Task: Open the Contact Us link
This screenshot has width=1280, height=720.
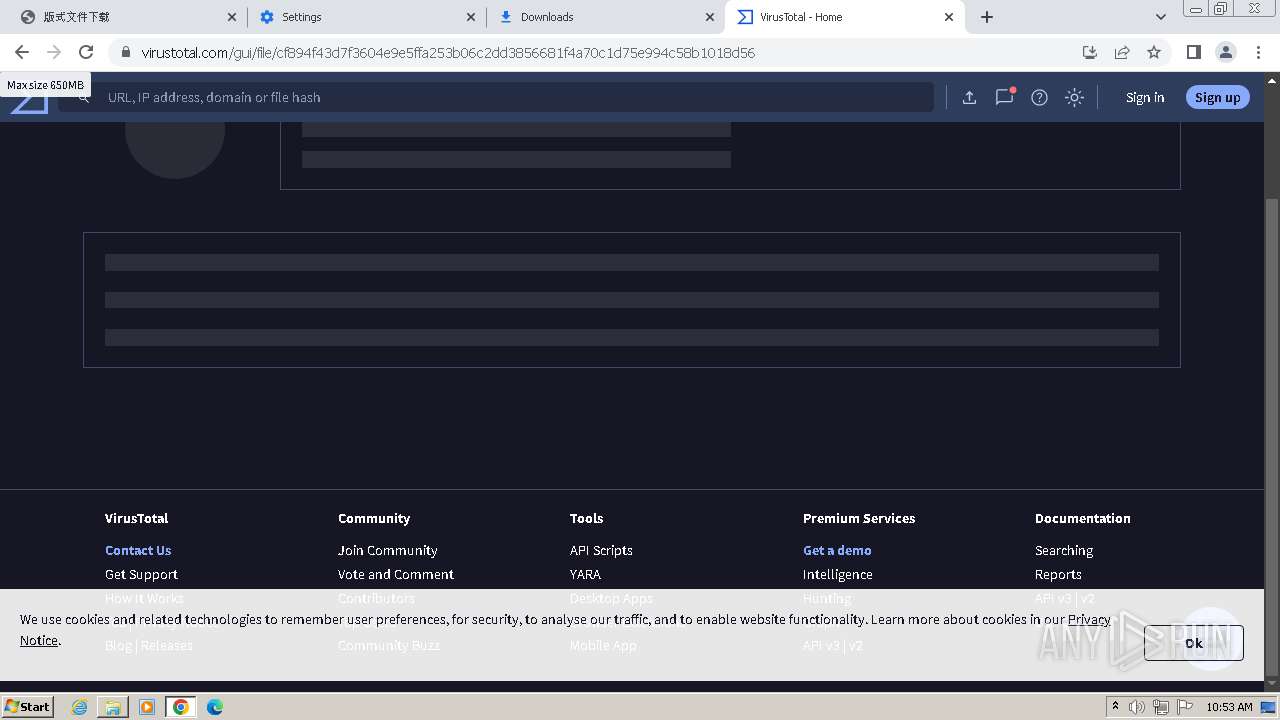Action: (138, 550)
